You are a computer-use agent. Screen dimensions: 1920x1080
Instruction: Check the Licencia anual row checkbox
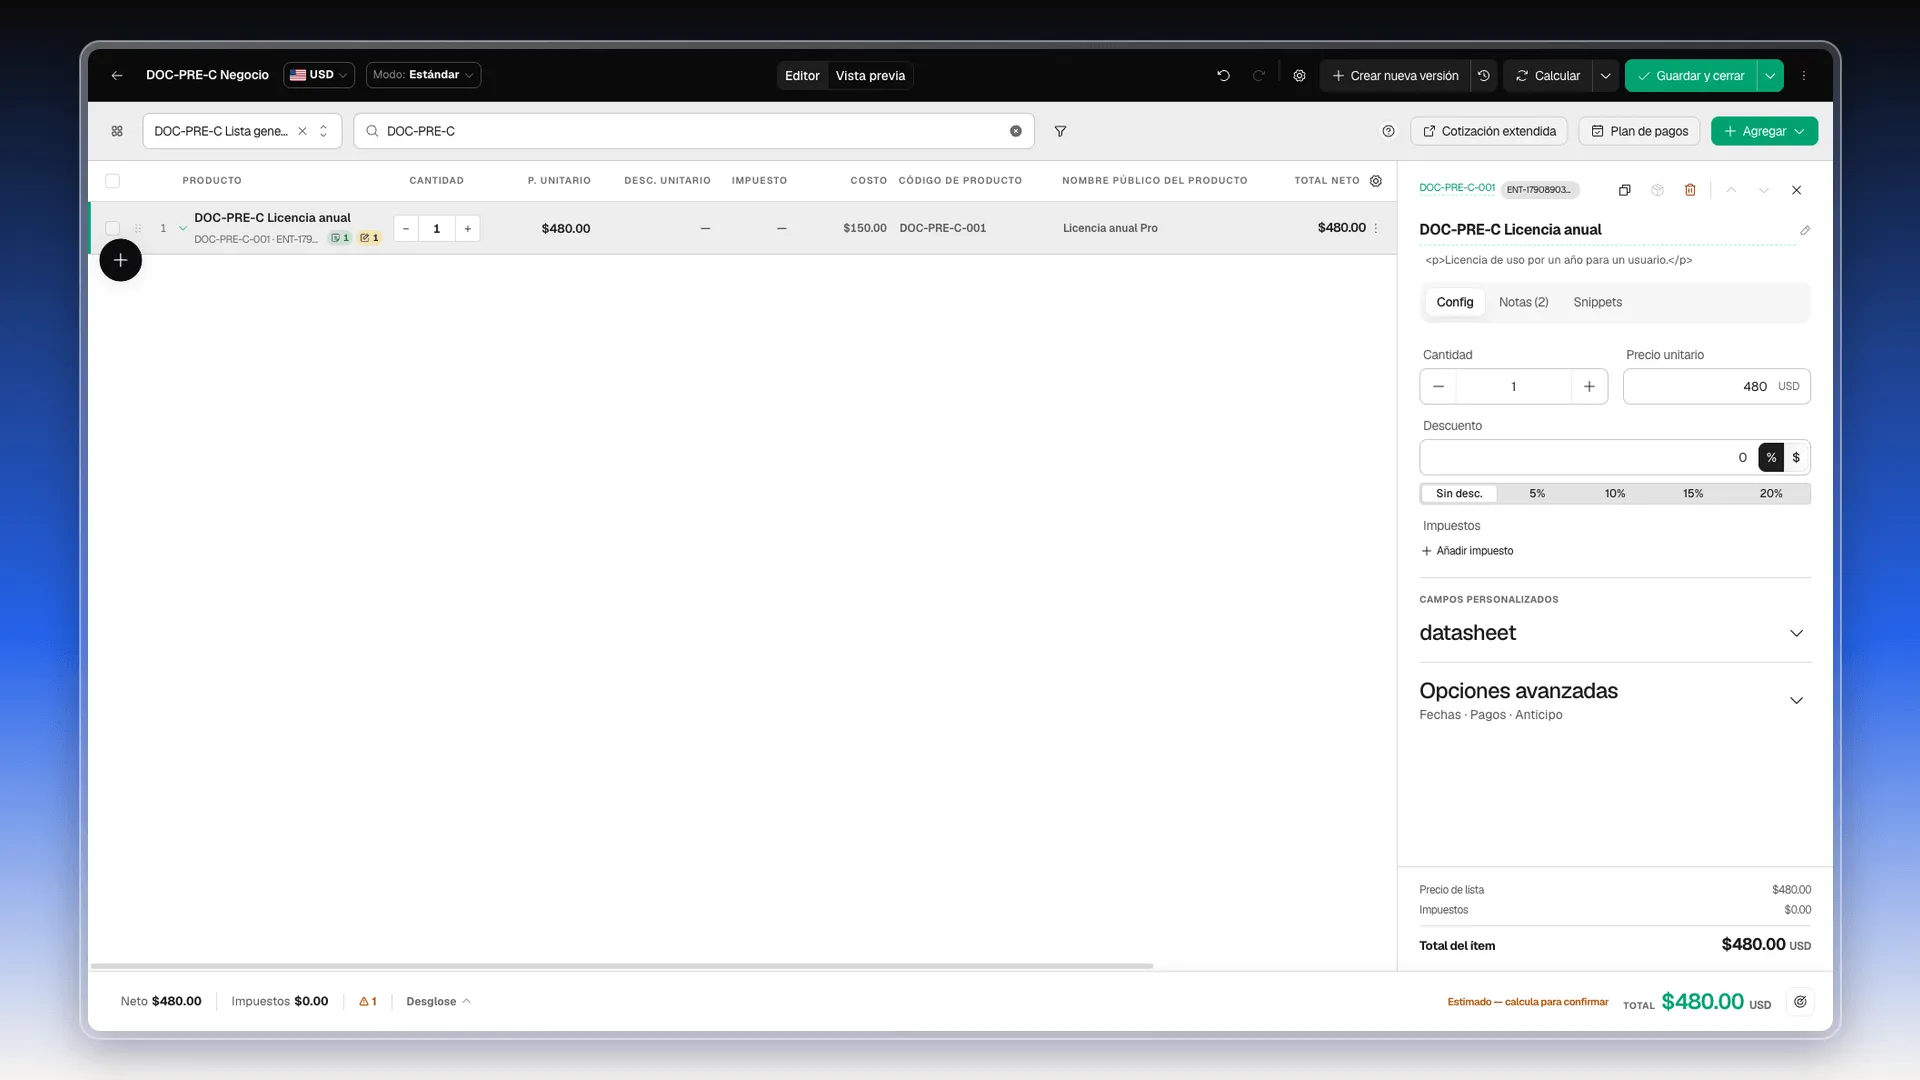[112, 228]
